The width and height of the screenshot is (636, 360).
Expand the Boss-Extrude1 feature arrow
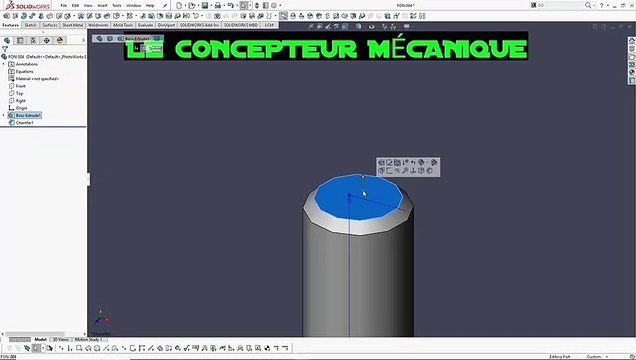(x=4, y=116)
